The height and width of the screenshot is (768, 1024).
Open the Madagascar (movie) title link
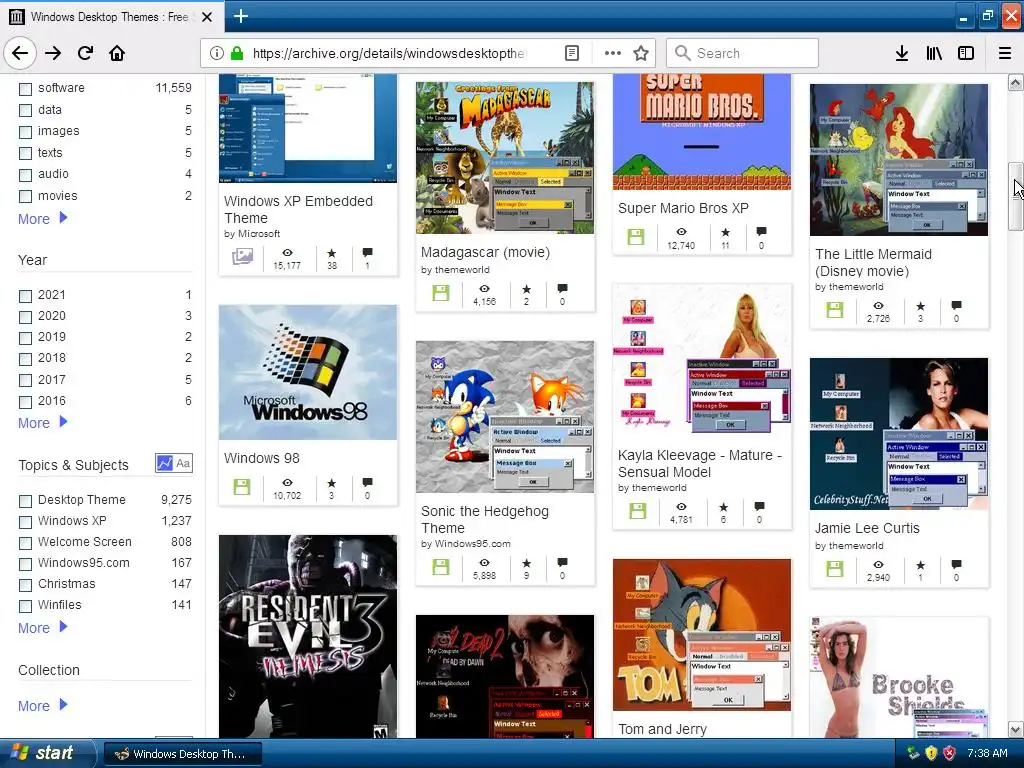point(485,252)
